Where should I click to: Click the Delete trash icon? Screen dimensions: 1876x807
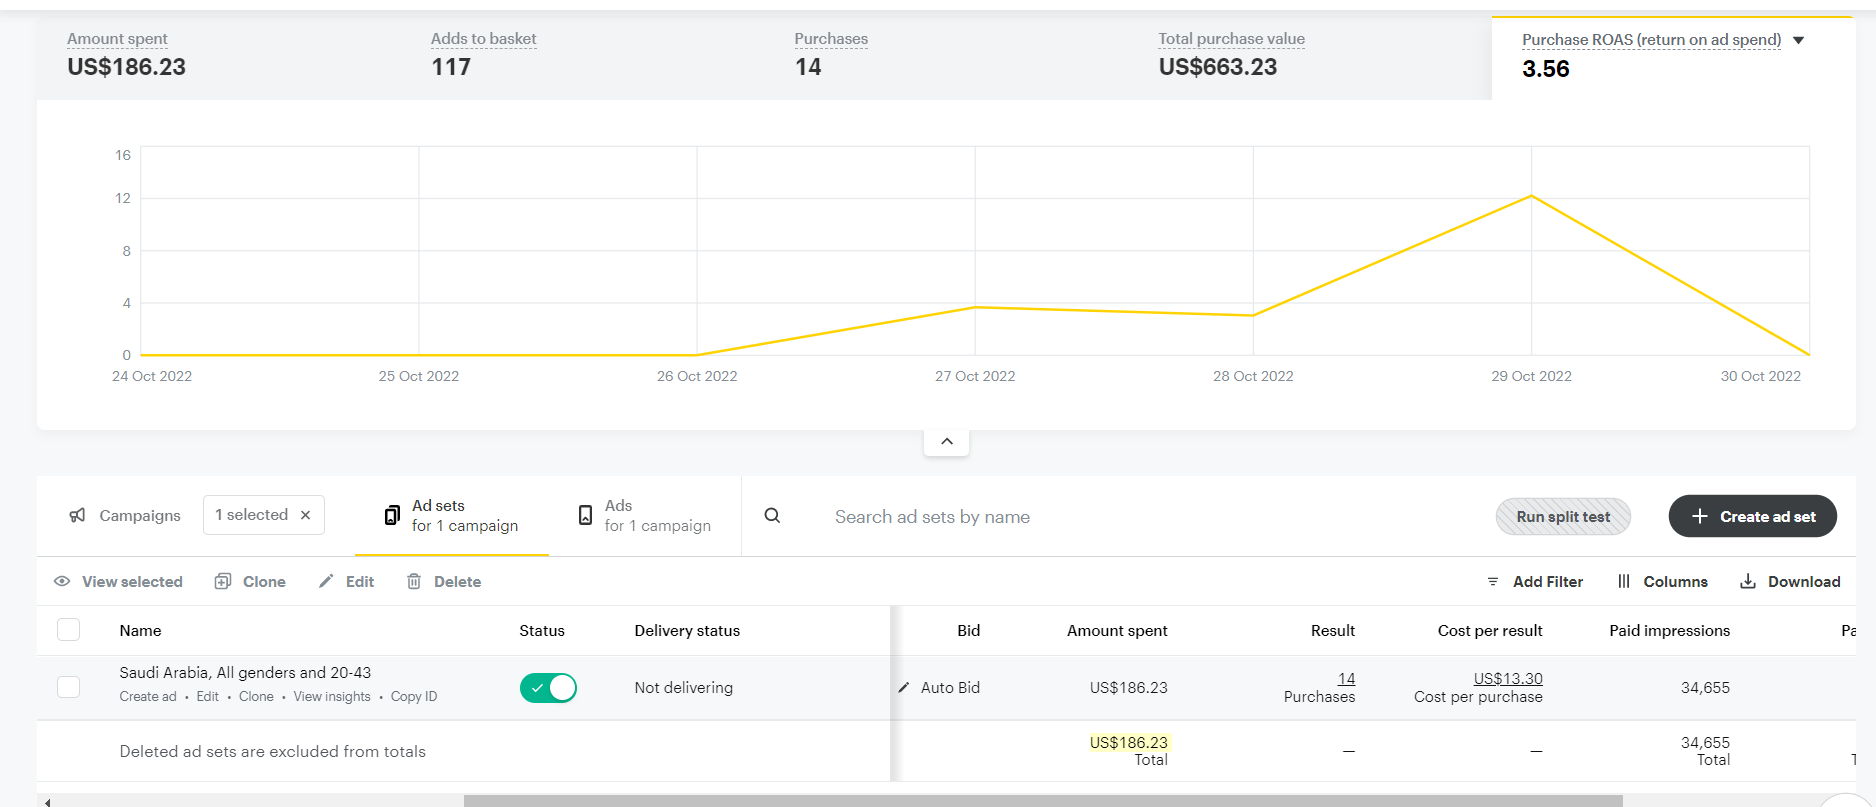414,582
